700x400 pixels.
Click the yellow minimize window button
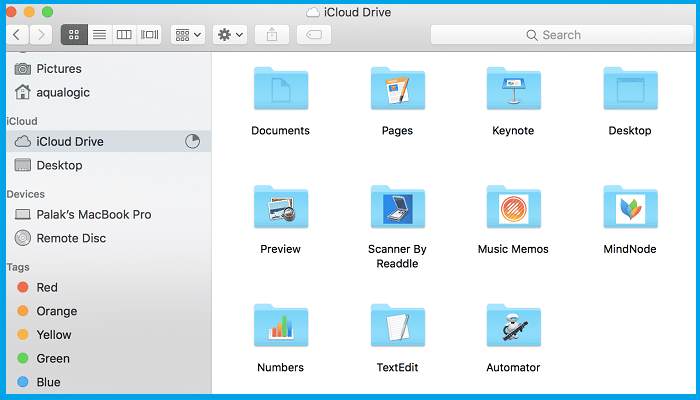[x=29, y=12]
